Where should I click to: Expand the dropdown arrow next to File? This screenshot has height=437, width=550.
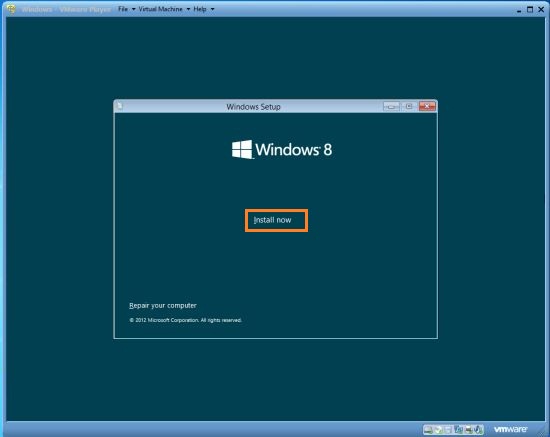pos(134,9)
